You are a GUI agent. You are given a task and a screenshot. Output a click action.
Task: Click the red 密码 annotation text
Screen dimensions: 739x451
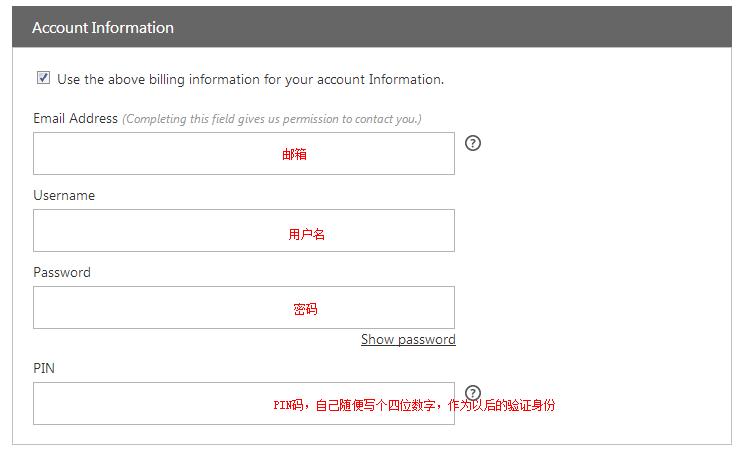[305, 310]
